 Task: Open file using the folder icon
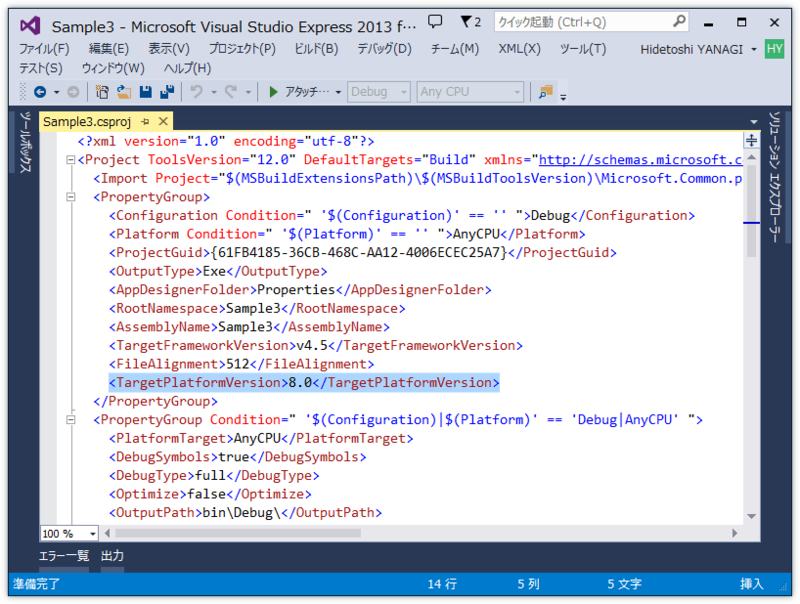pos(124,92)
